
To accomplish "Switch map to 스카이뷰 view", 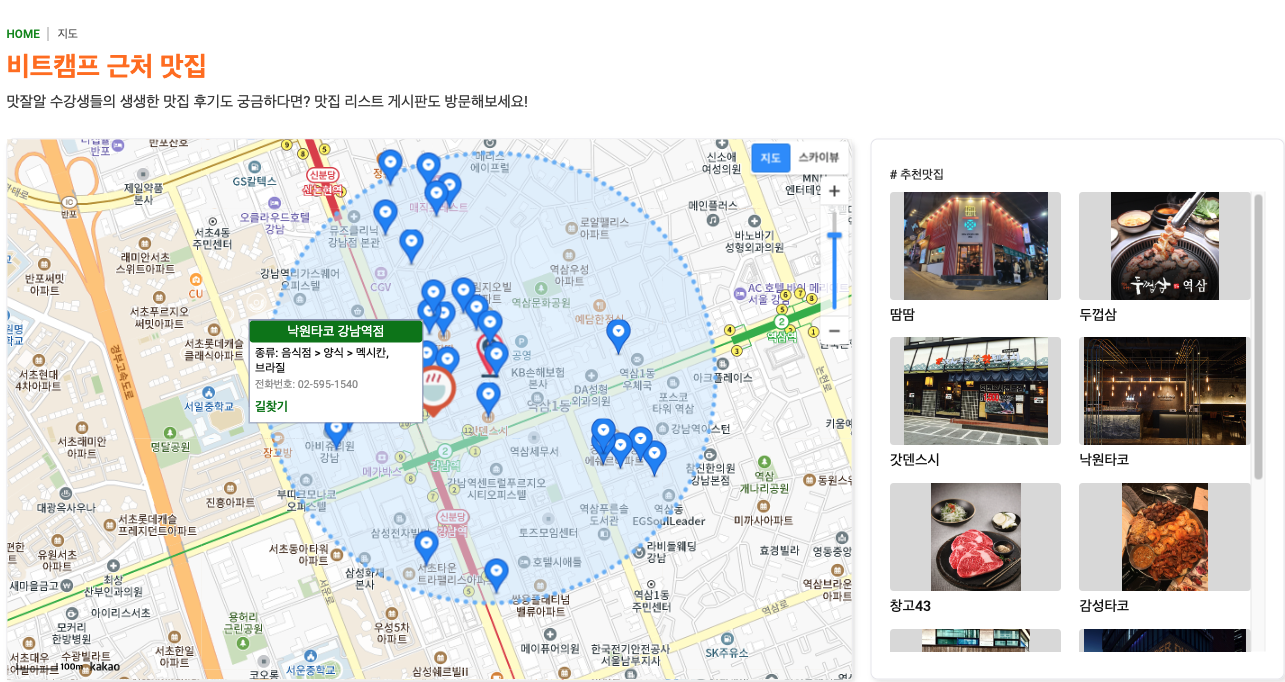I will 818,158.
